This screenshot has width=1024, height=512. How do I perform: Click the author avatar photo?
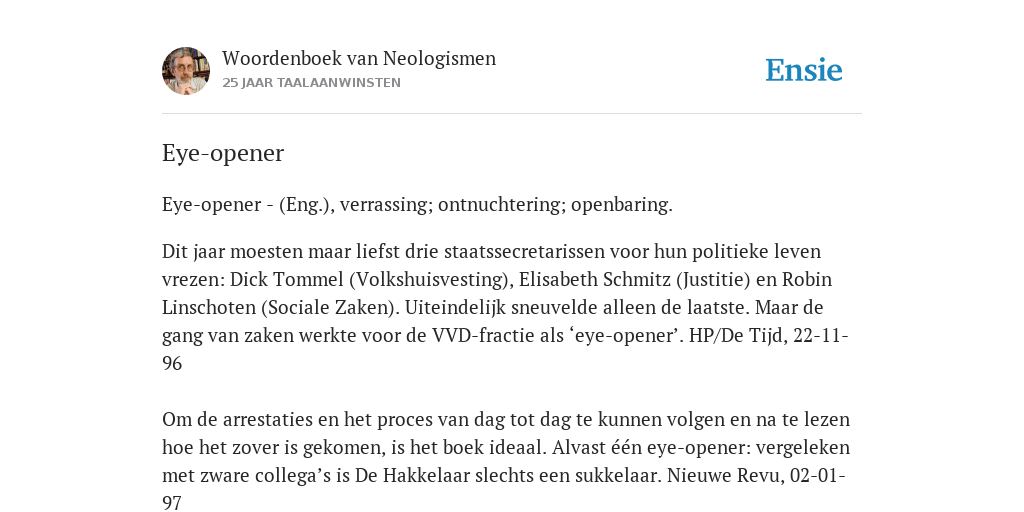[x=186, y=71]
